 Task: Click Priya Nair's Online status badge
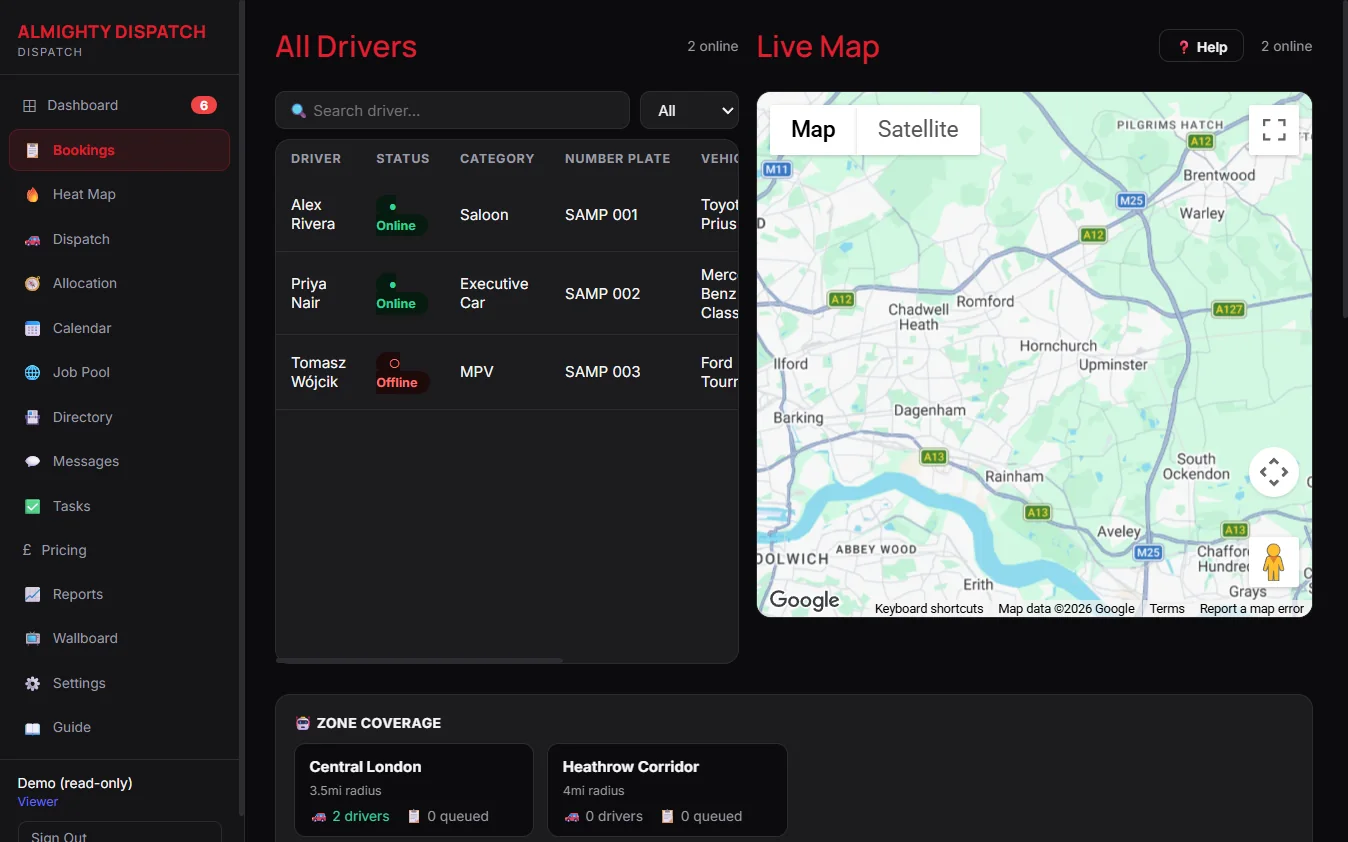point(401,294)
